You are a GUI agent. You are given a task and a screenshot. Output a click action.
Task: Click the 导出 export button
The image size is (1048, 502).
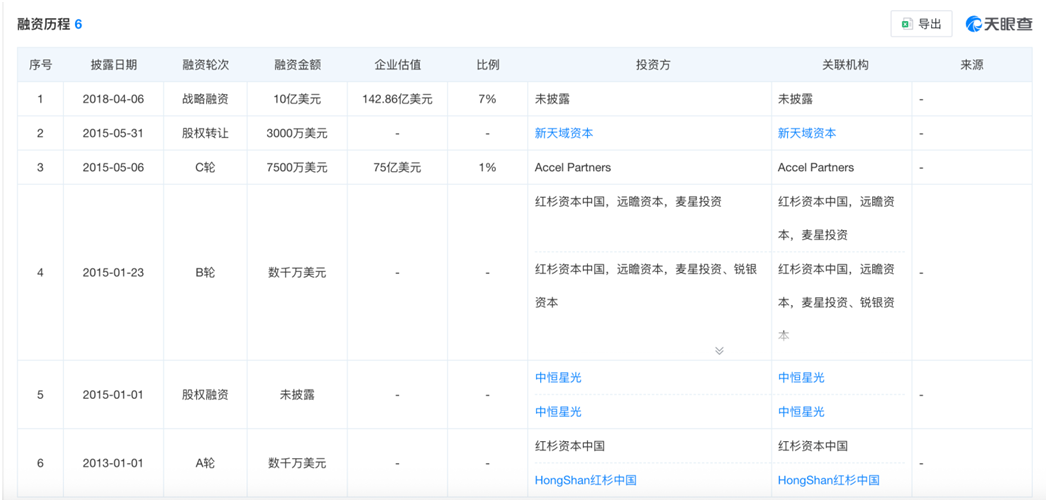click(x=921, y=24)
